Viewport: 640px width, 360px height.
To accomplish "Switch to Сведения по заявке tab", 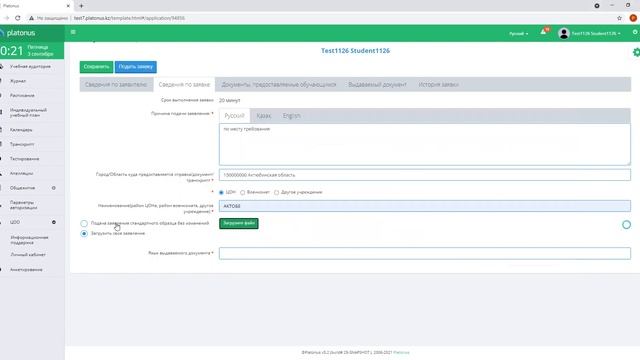I will click(x=184, y=84).
